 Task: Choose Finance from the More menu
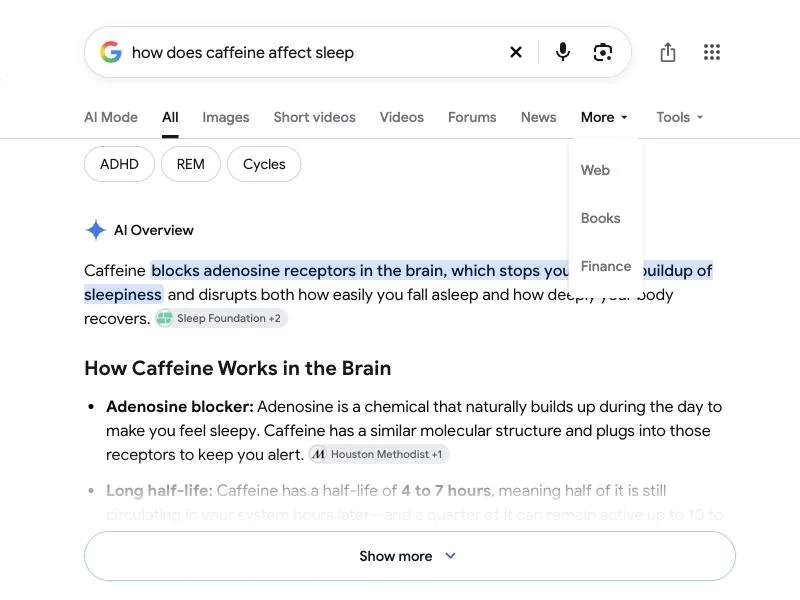click(x=606, y=266)
